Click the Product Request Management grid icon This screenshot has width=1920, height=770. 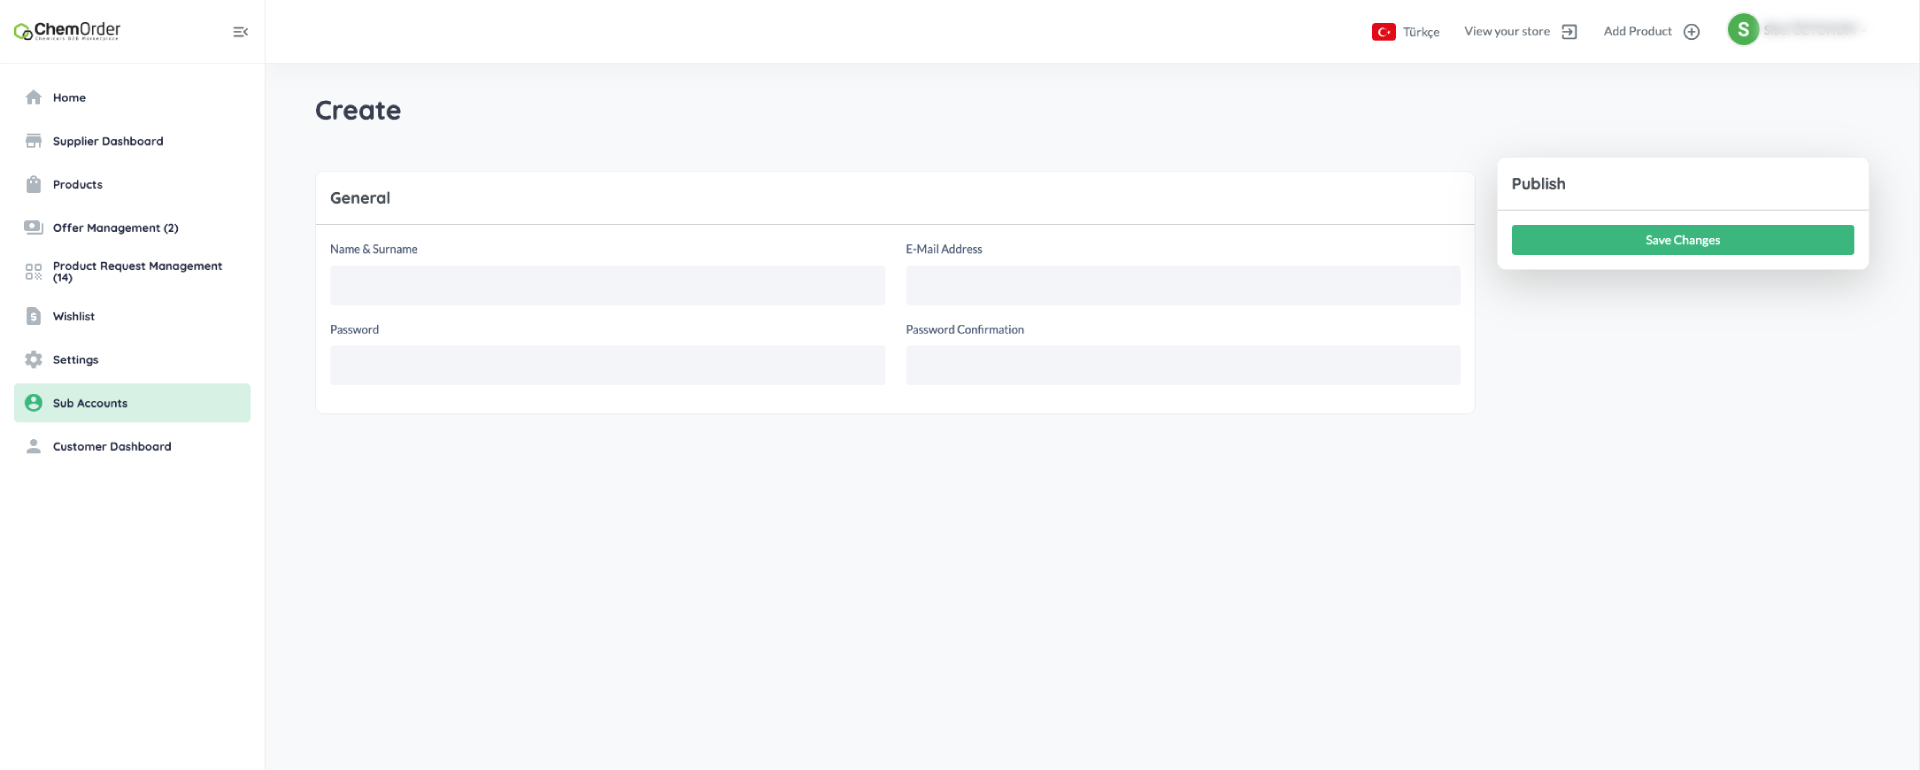(33, 272)
